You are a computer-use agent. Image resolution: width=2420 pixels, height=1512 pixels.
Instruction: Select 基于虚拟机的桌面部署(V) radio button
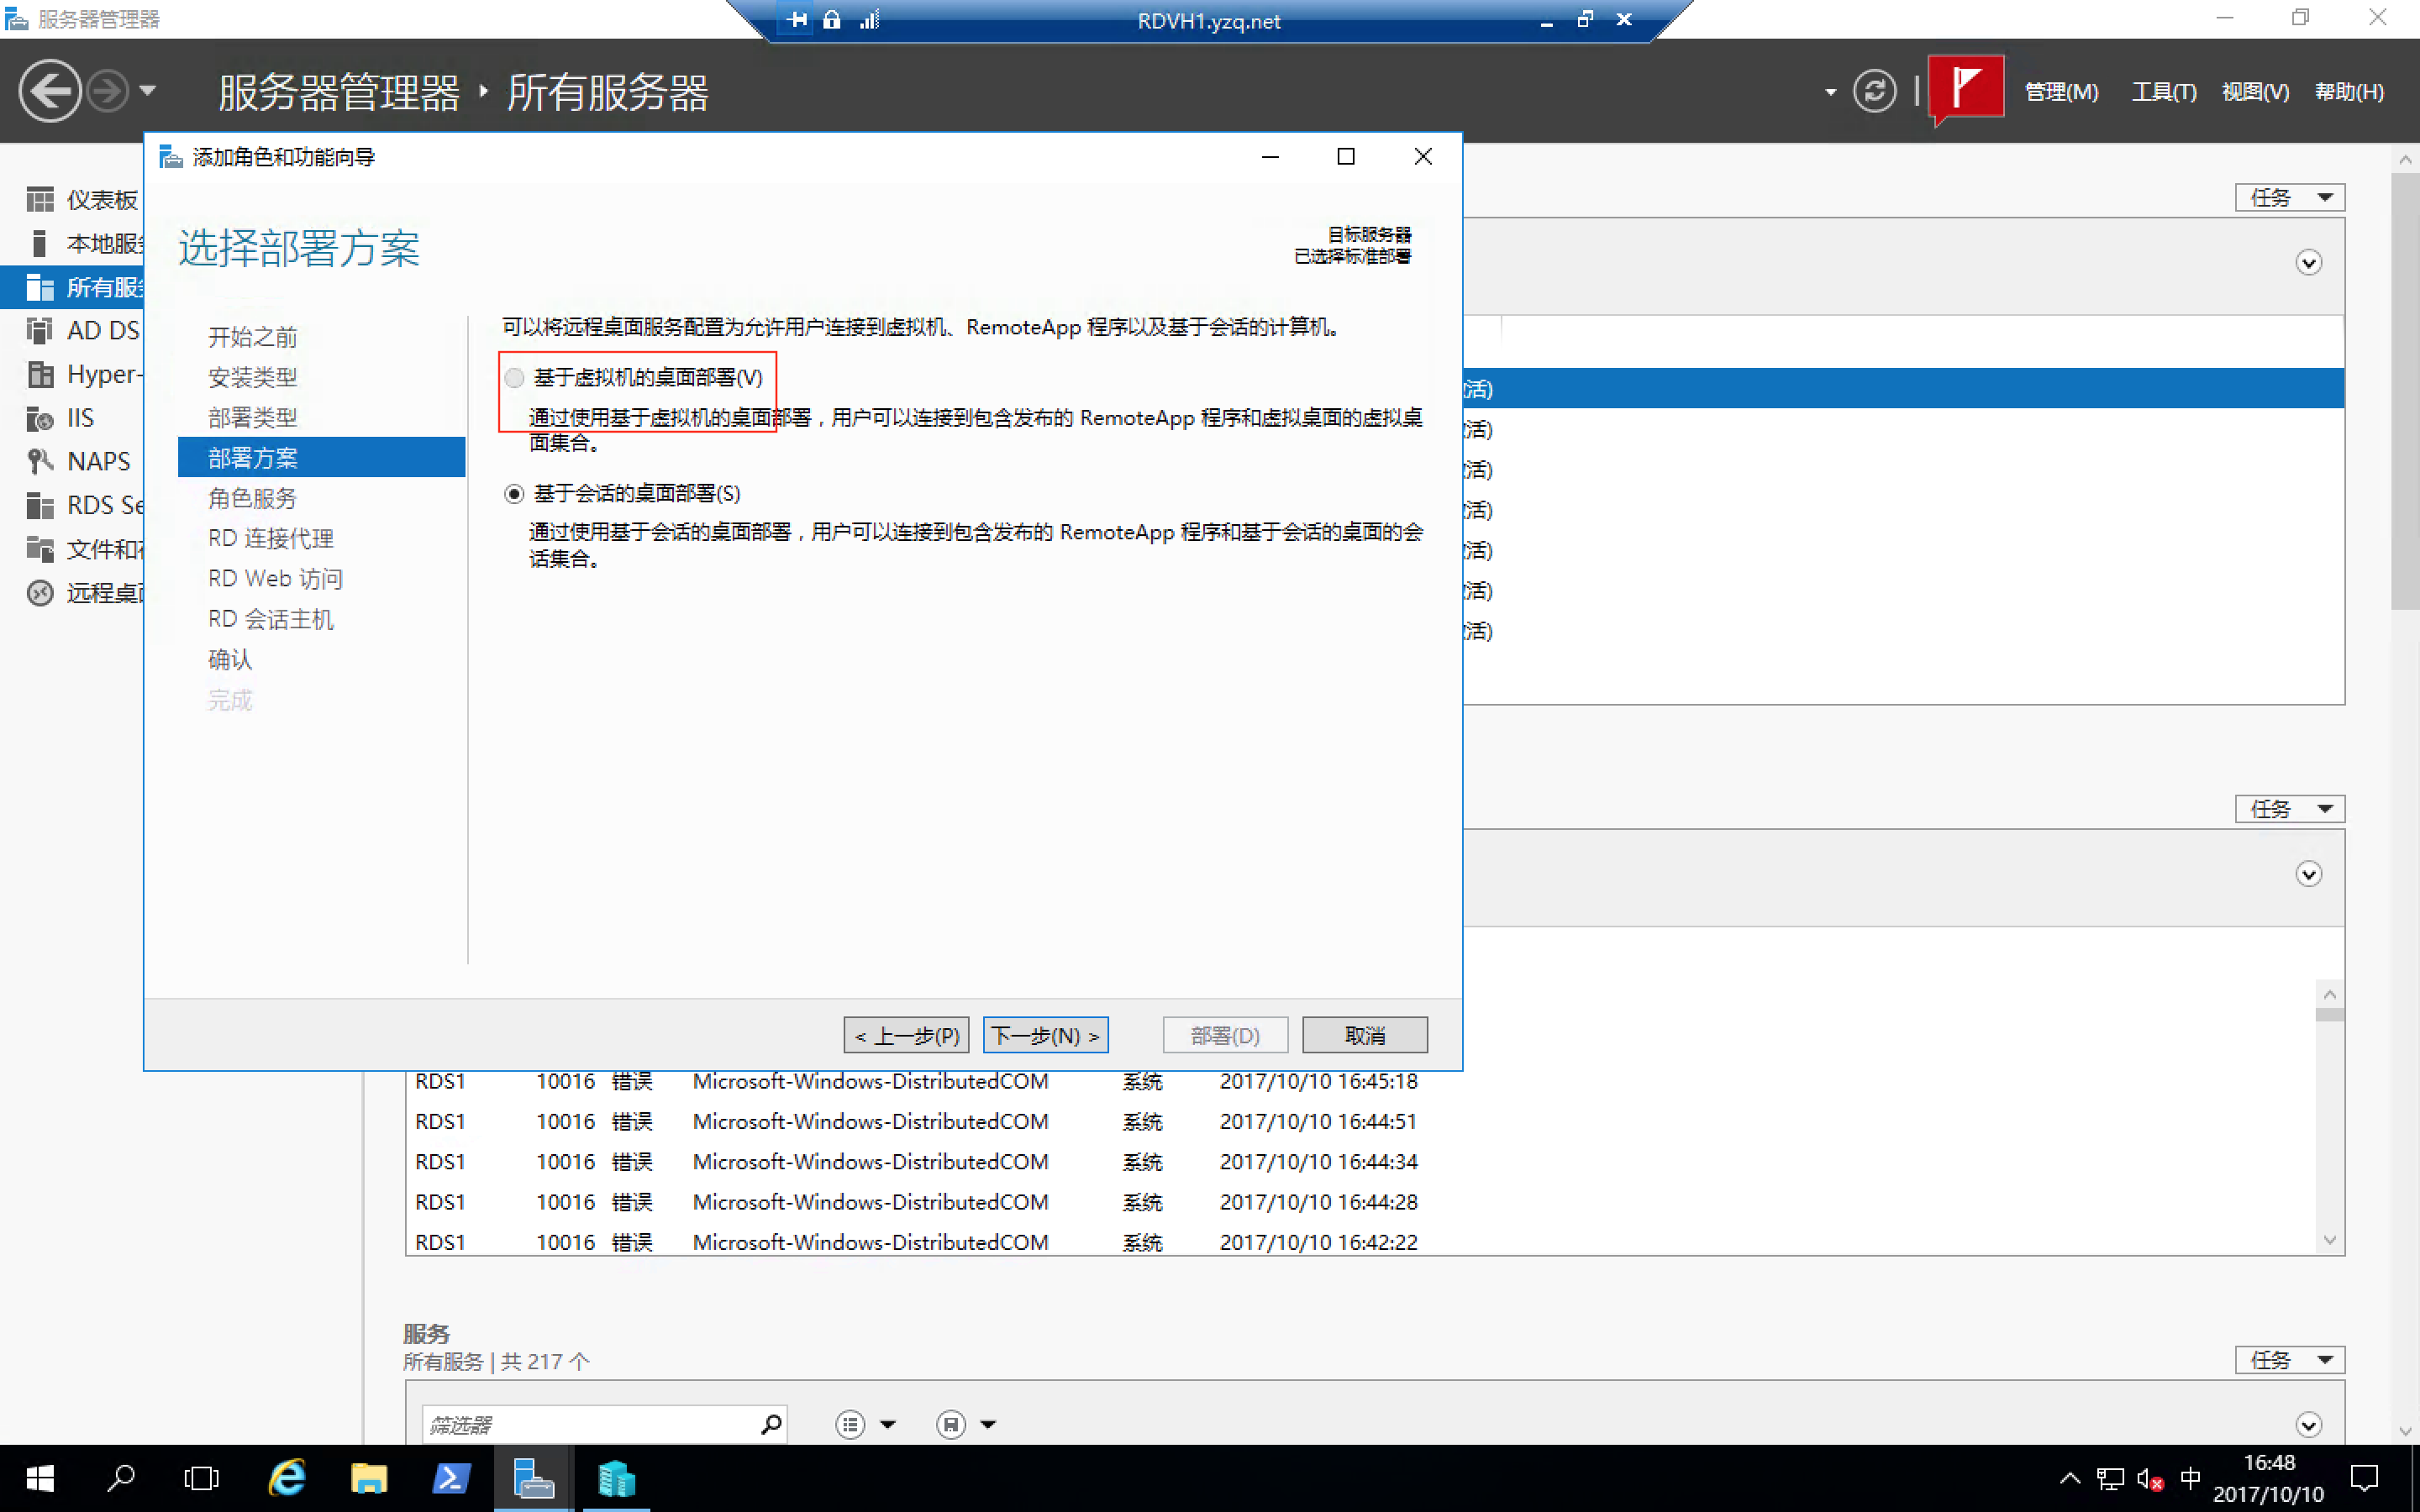point(514,378)
